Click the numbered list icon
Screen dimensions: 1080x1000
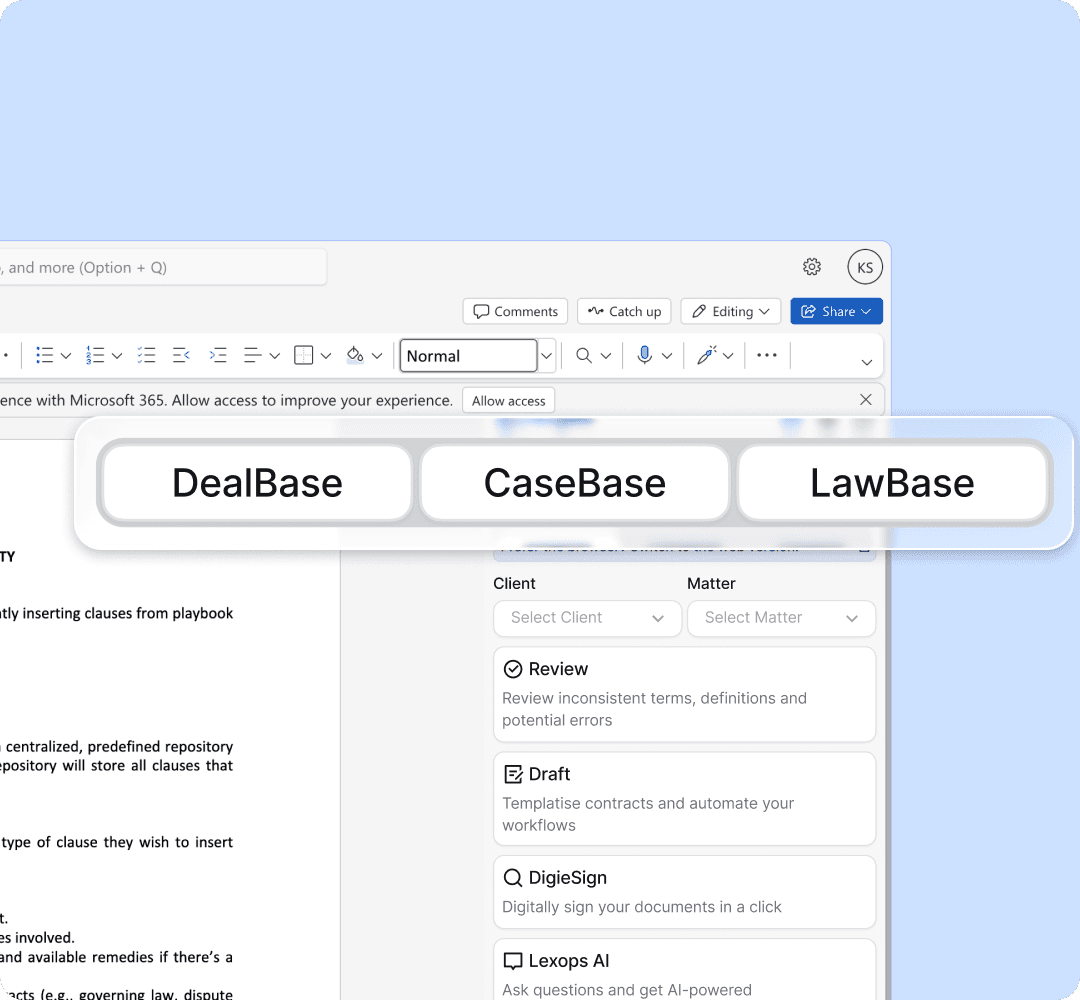95,355
